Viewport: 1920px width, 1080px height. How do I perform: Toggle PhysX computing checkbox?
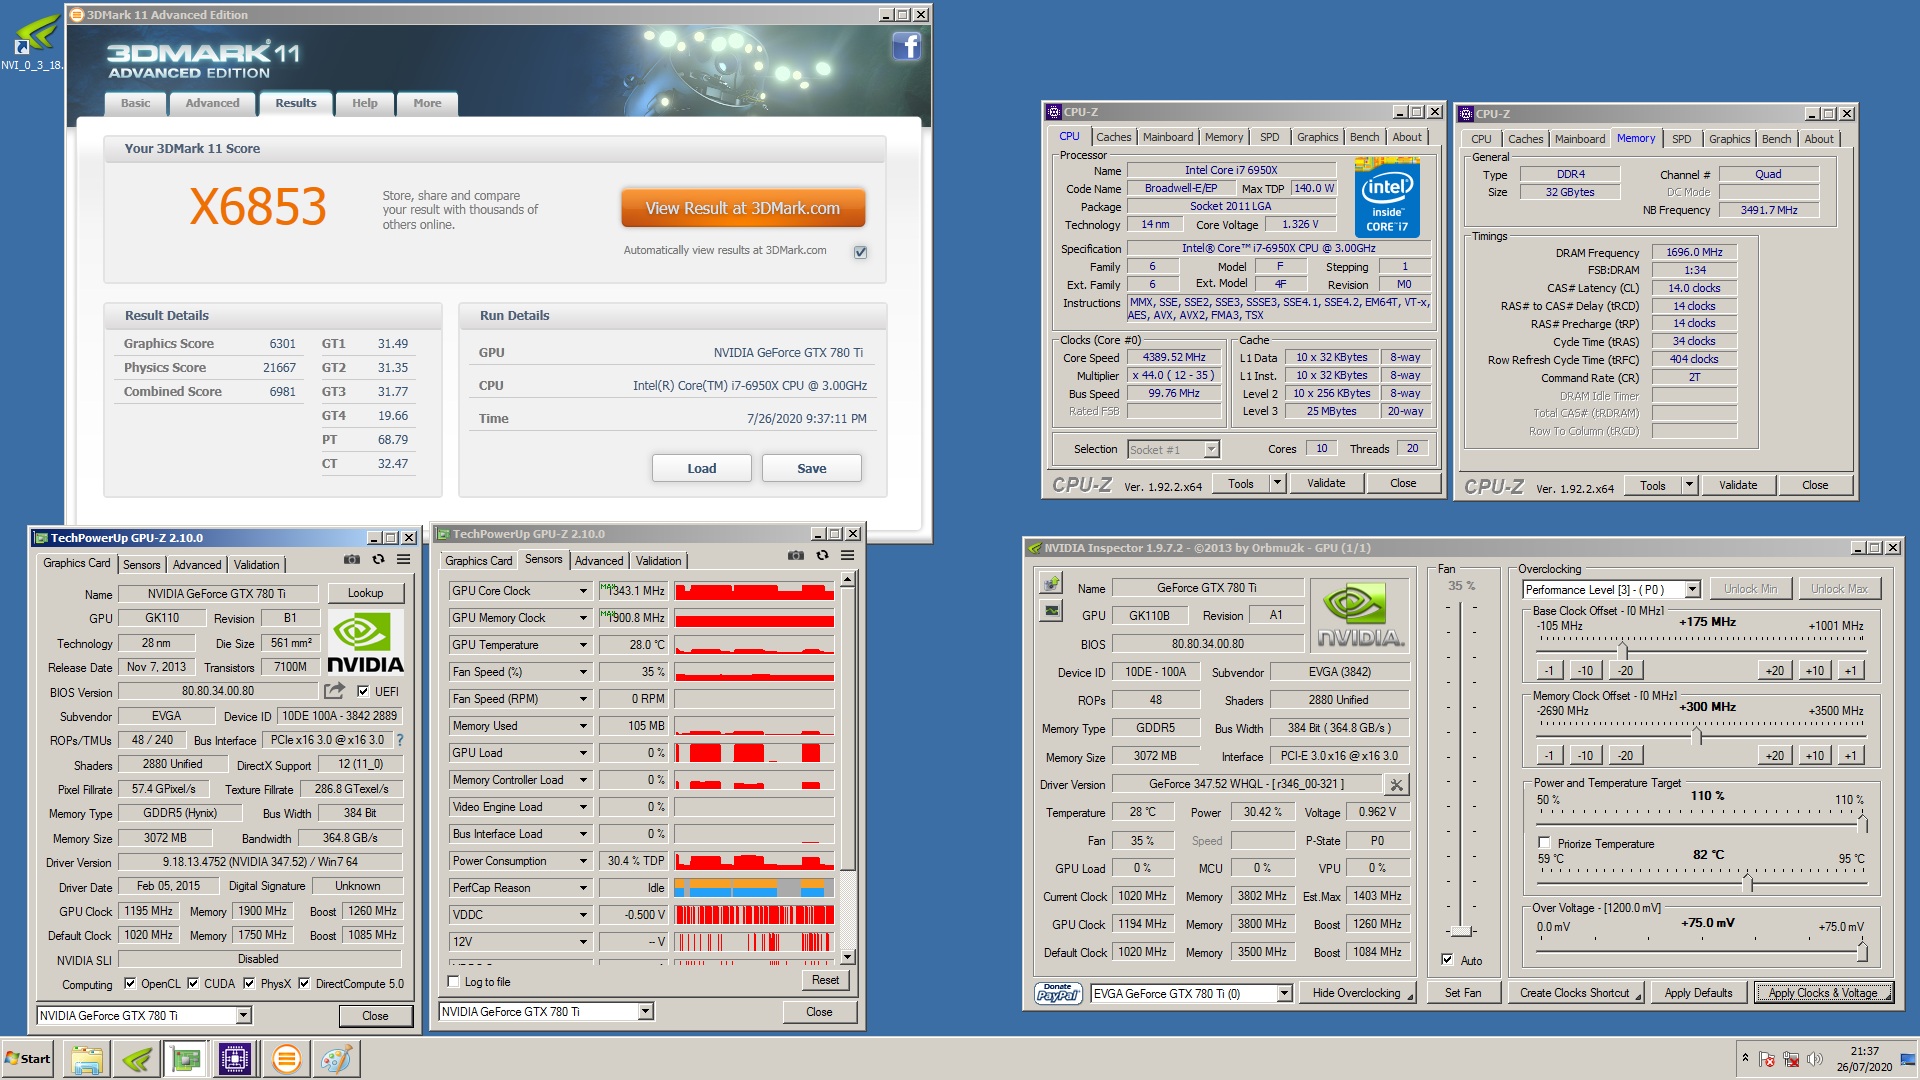(249, 984)
